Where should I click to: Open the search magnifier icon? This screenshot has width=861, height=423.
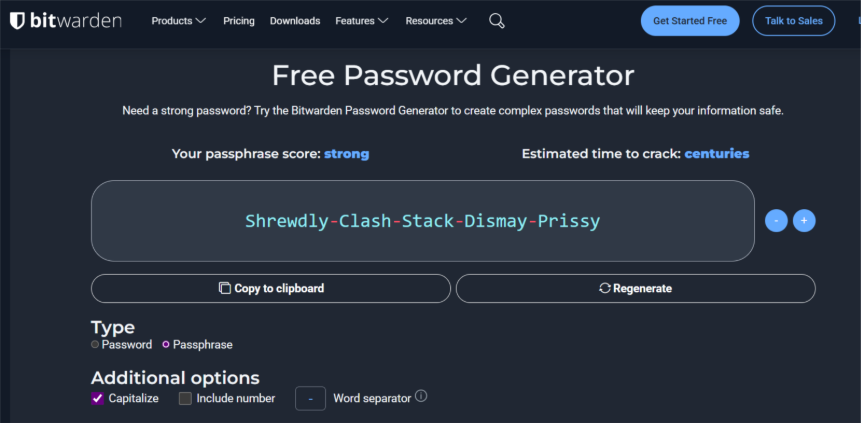[x=497, y=21]
